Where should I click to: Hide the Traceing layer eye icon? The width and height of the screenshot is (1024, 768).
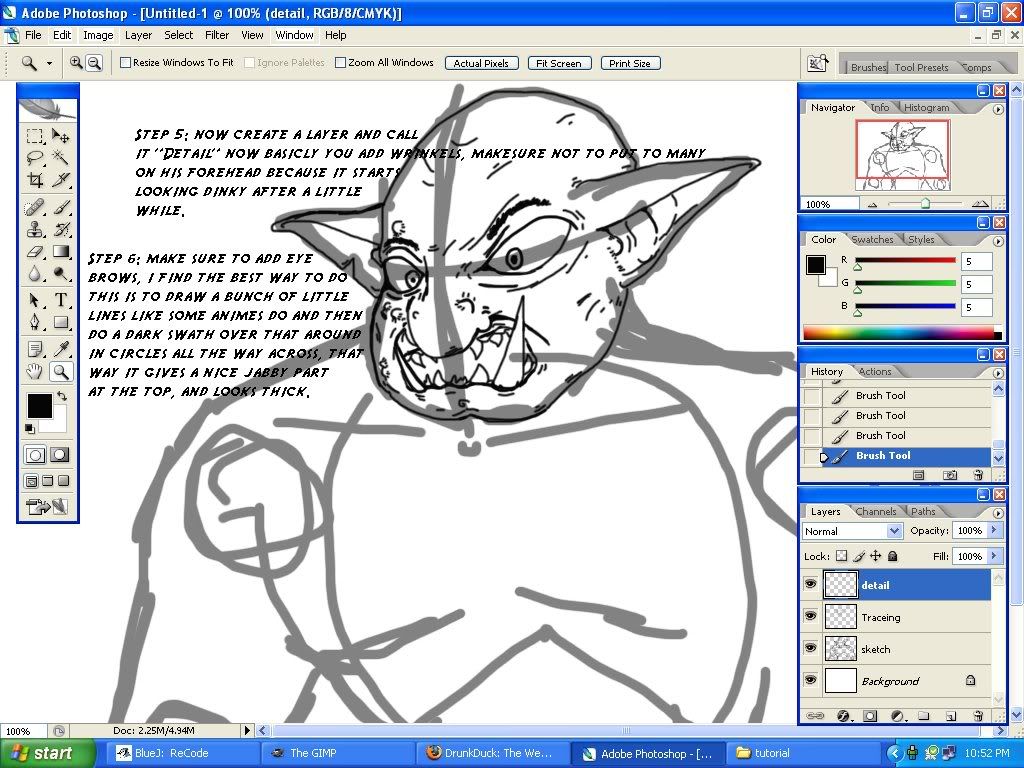[810, 616]
